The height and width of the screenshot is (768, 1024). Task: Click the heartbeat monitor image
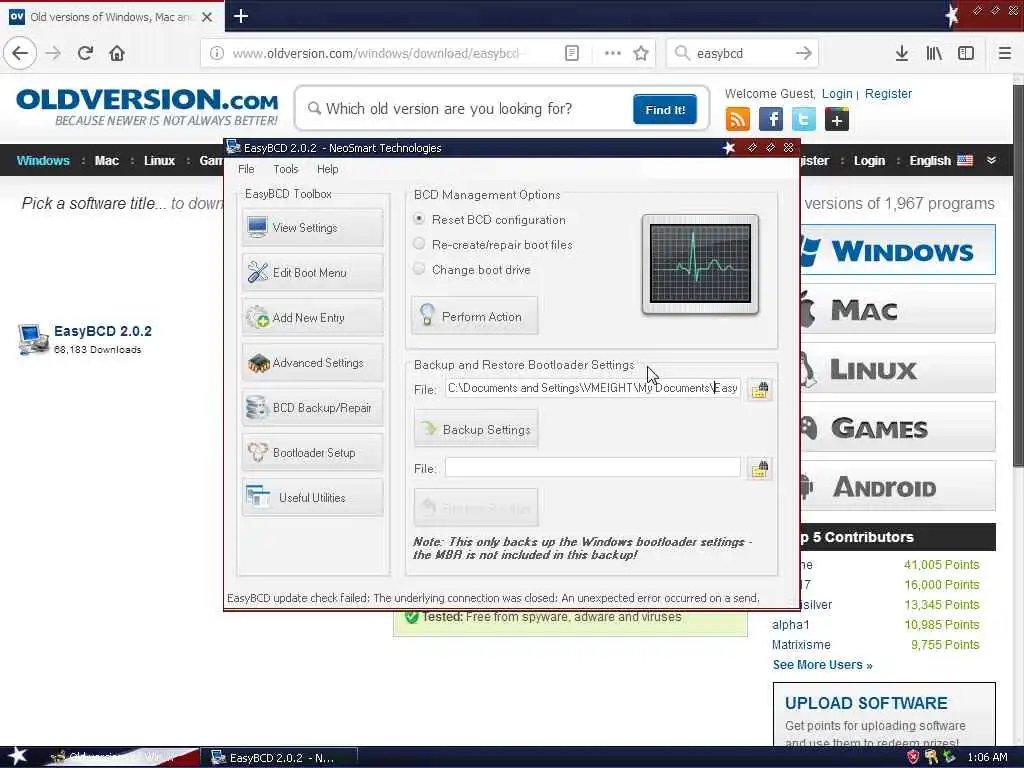pos(700,264)
